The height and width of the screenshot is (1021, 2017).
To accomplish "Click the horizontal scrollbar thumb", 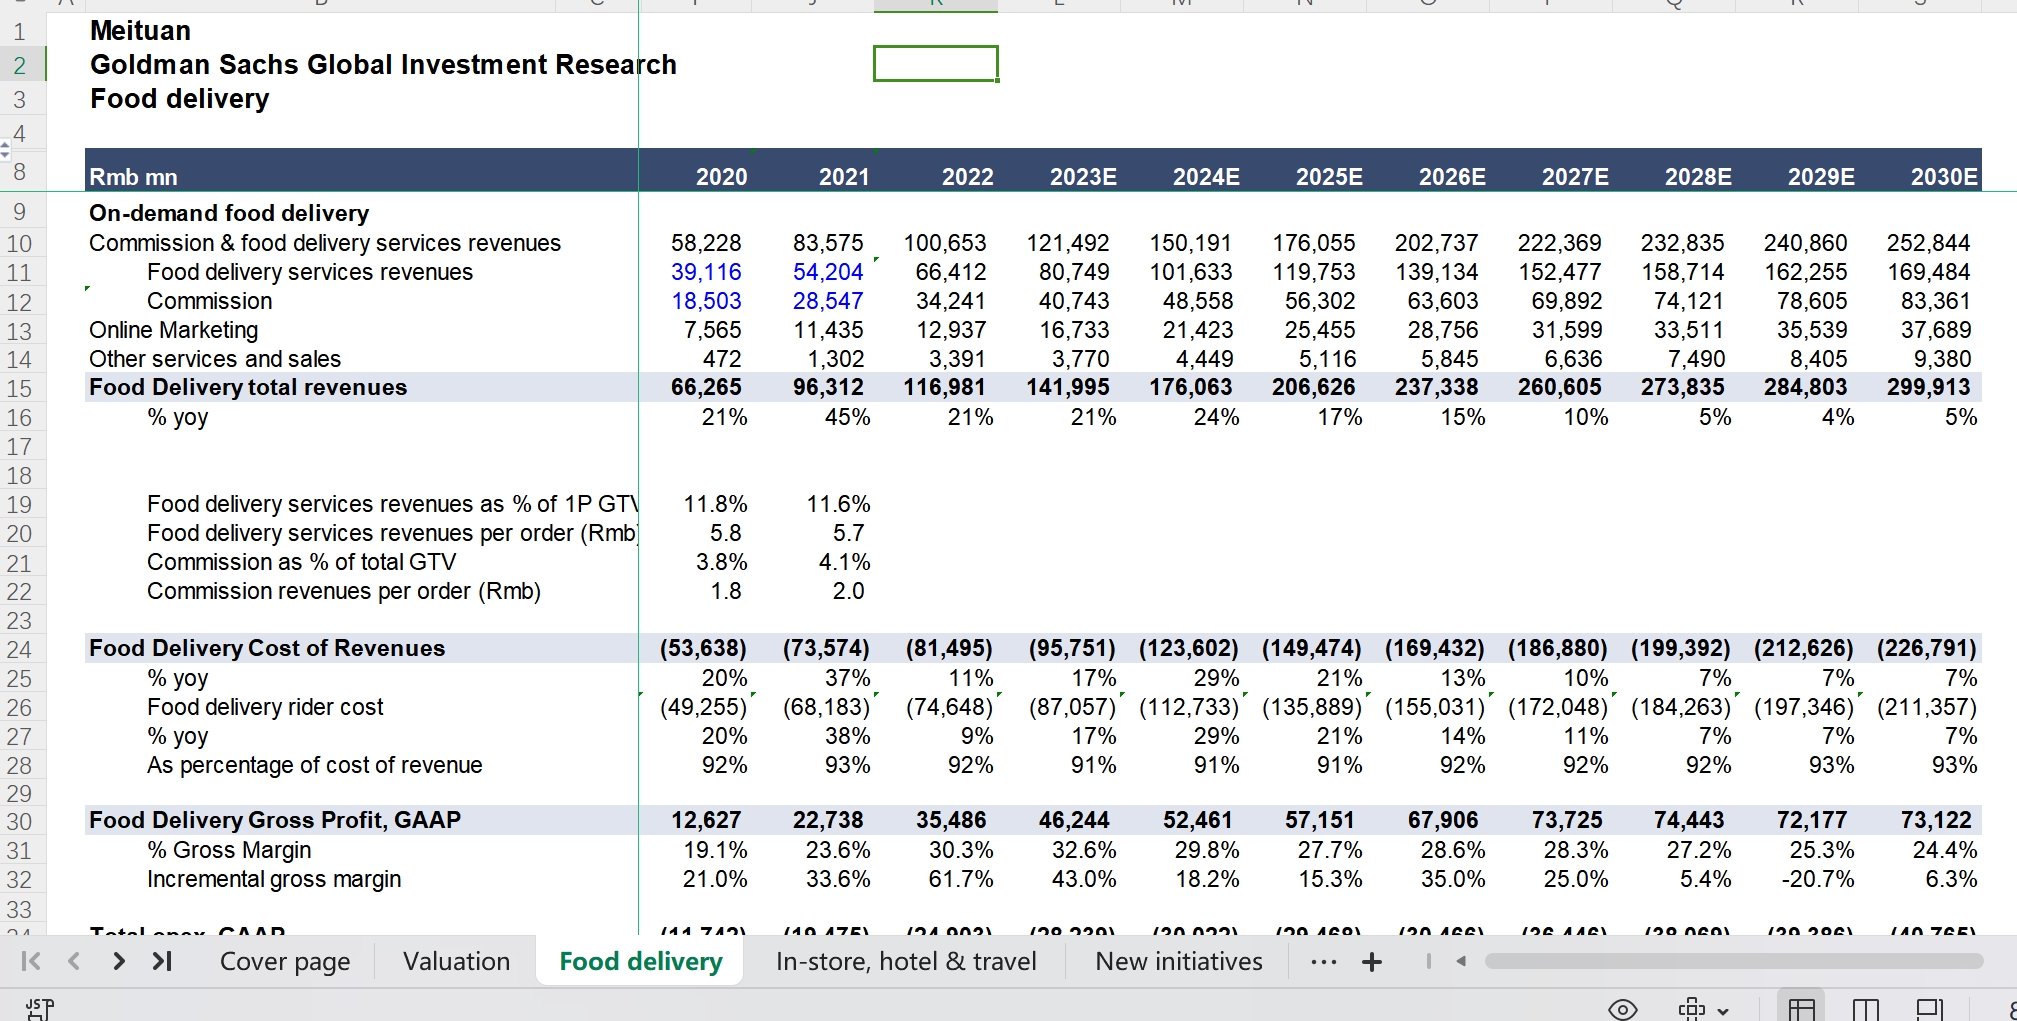I will point(1734,961).
